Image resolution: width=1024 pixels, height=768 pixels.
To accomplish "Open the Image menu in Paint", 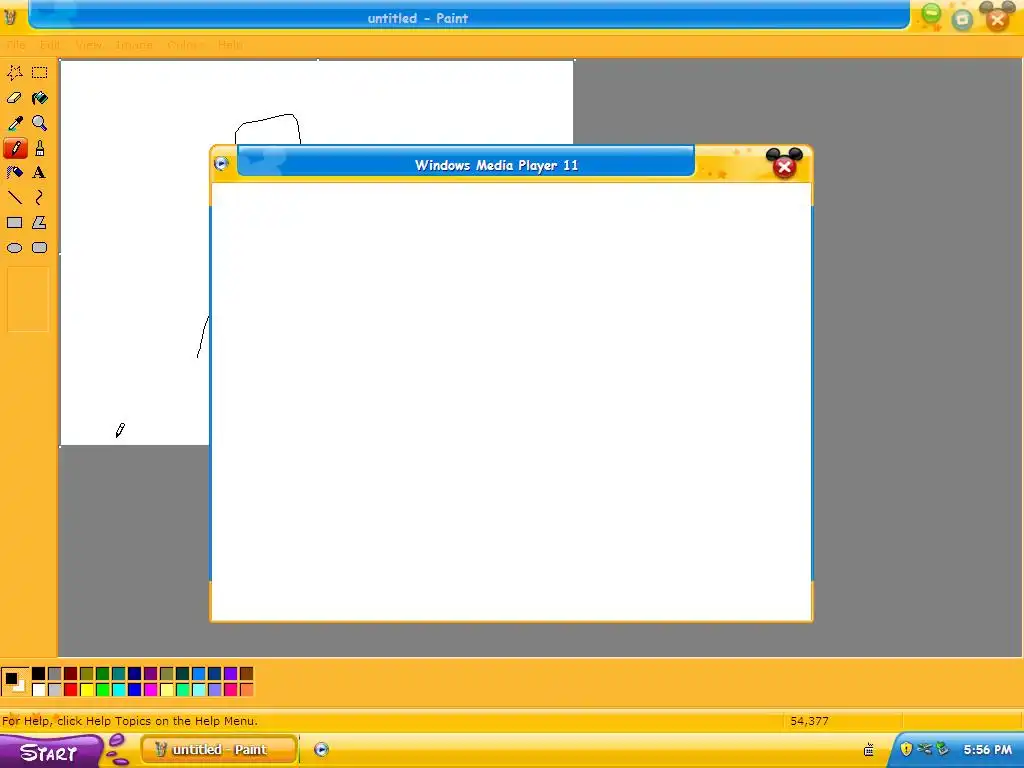I will point(134,45).
